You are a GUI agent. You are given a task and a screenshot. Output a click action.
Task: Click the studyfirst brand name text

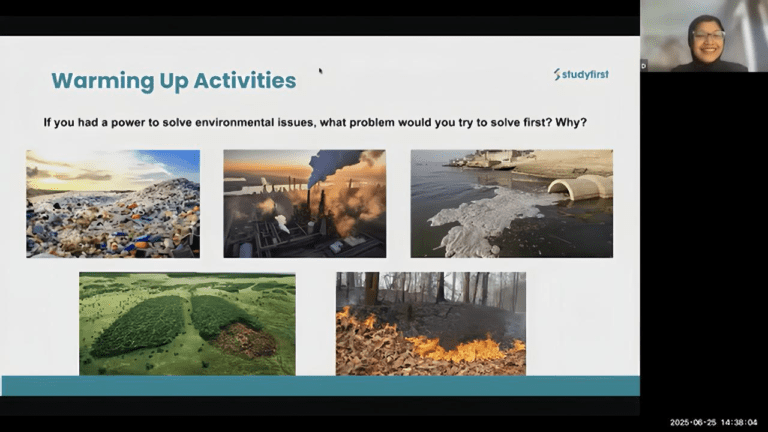click(586, 74)
